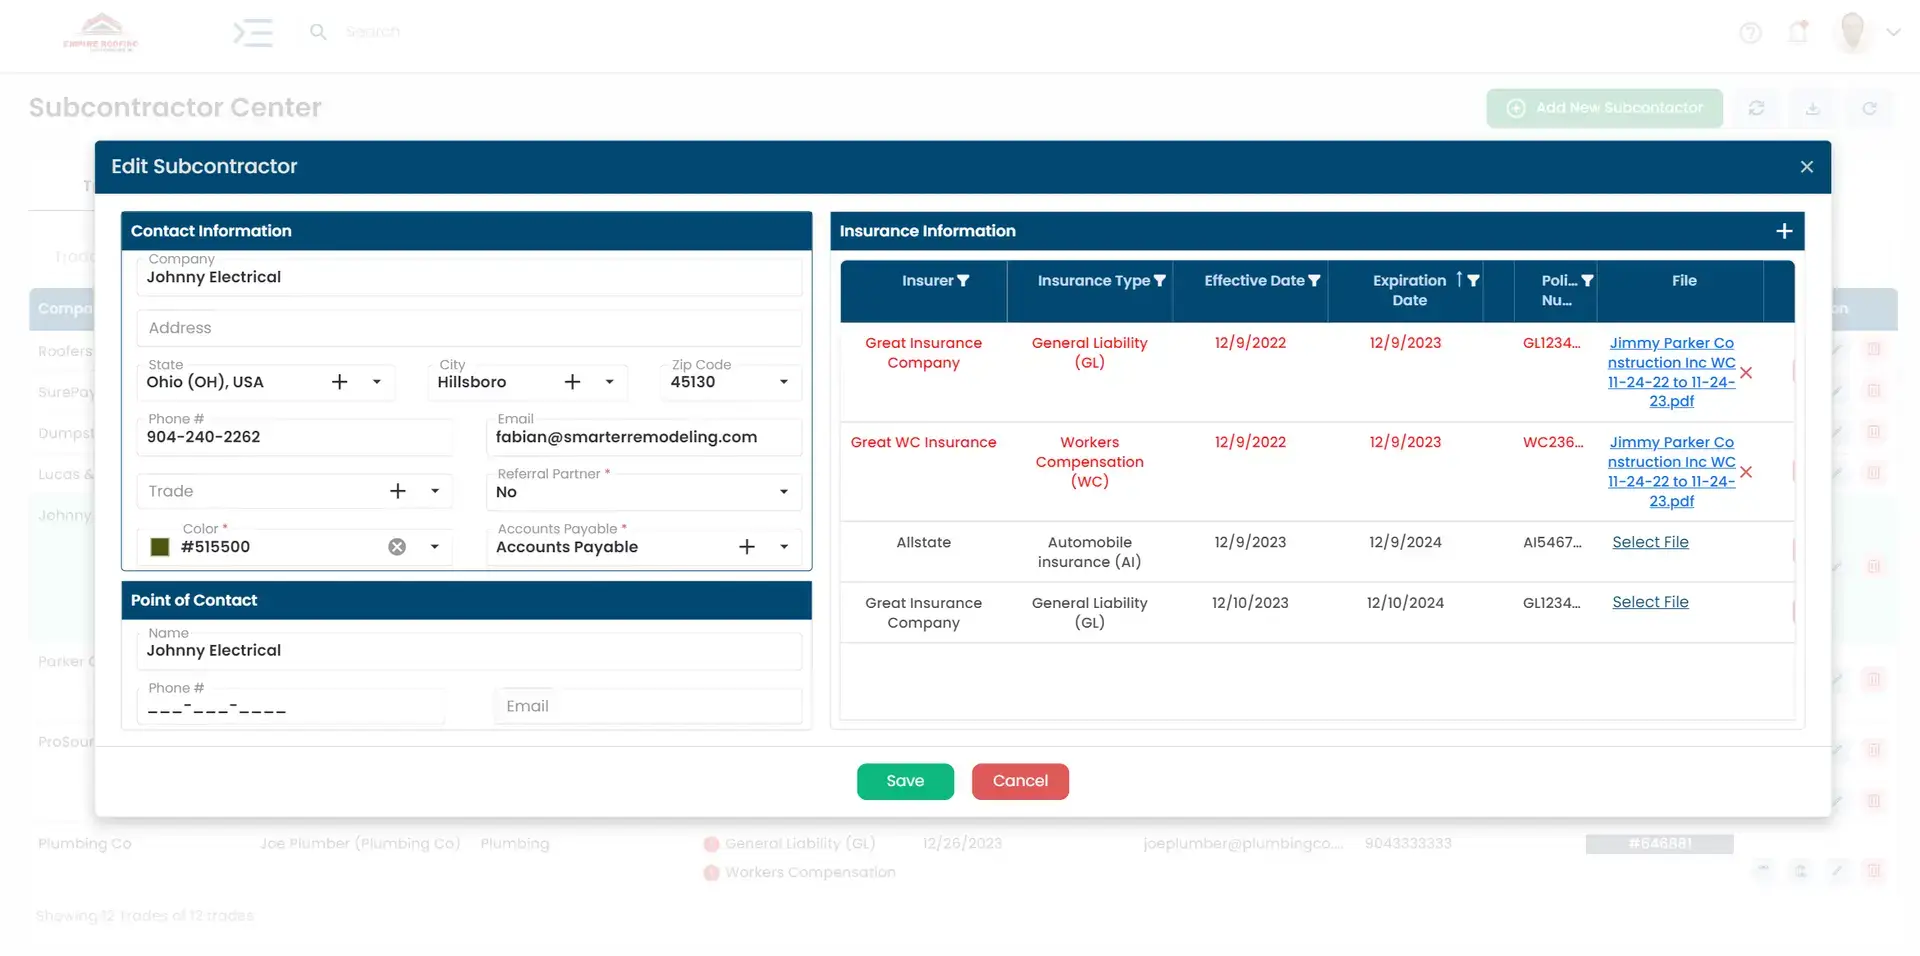This screenshot has width=1920, height=956.
Task: Add new trade with plus icon
Action: pos(398,491)
